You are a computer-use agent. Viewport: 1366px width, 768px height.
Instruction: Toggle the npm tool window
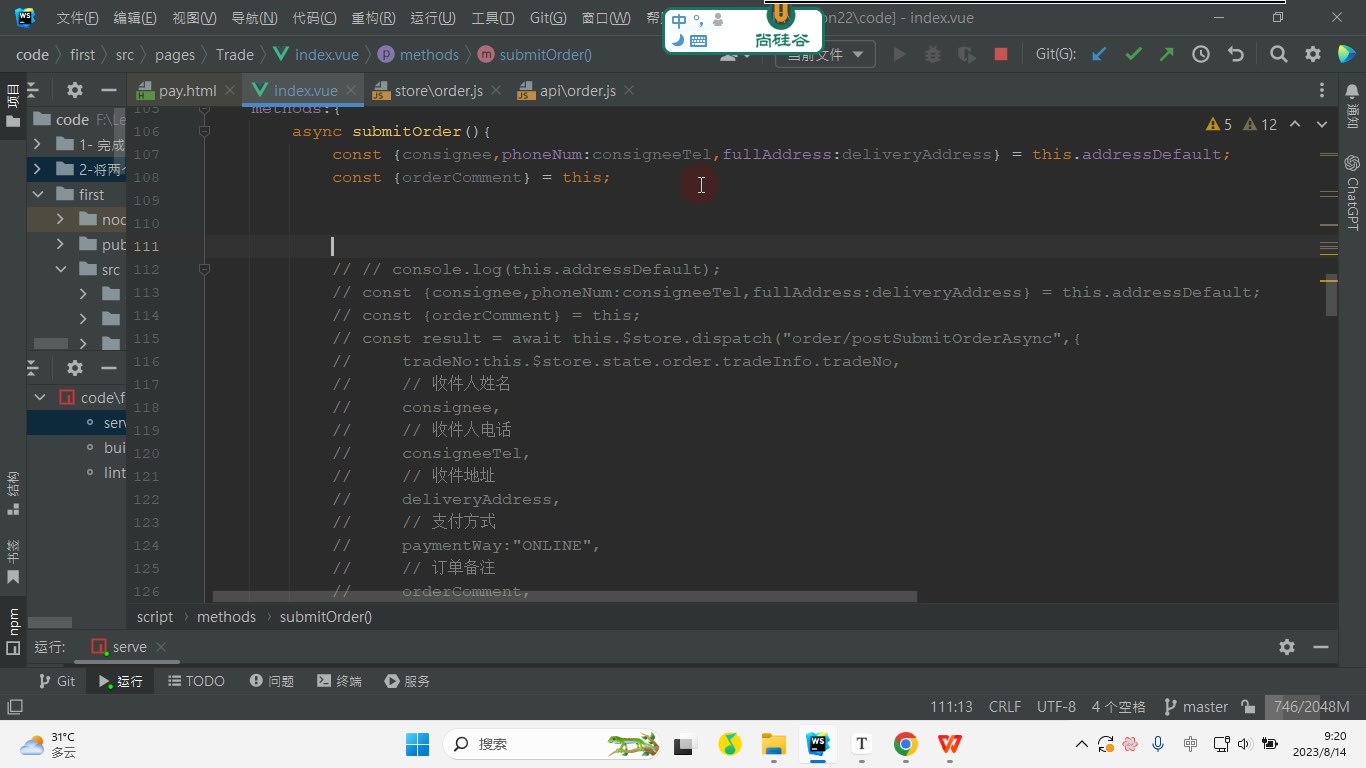[13, 630]
